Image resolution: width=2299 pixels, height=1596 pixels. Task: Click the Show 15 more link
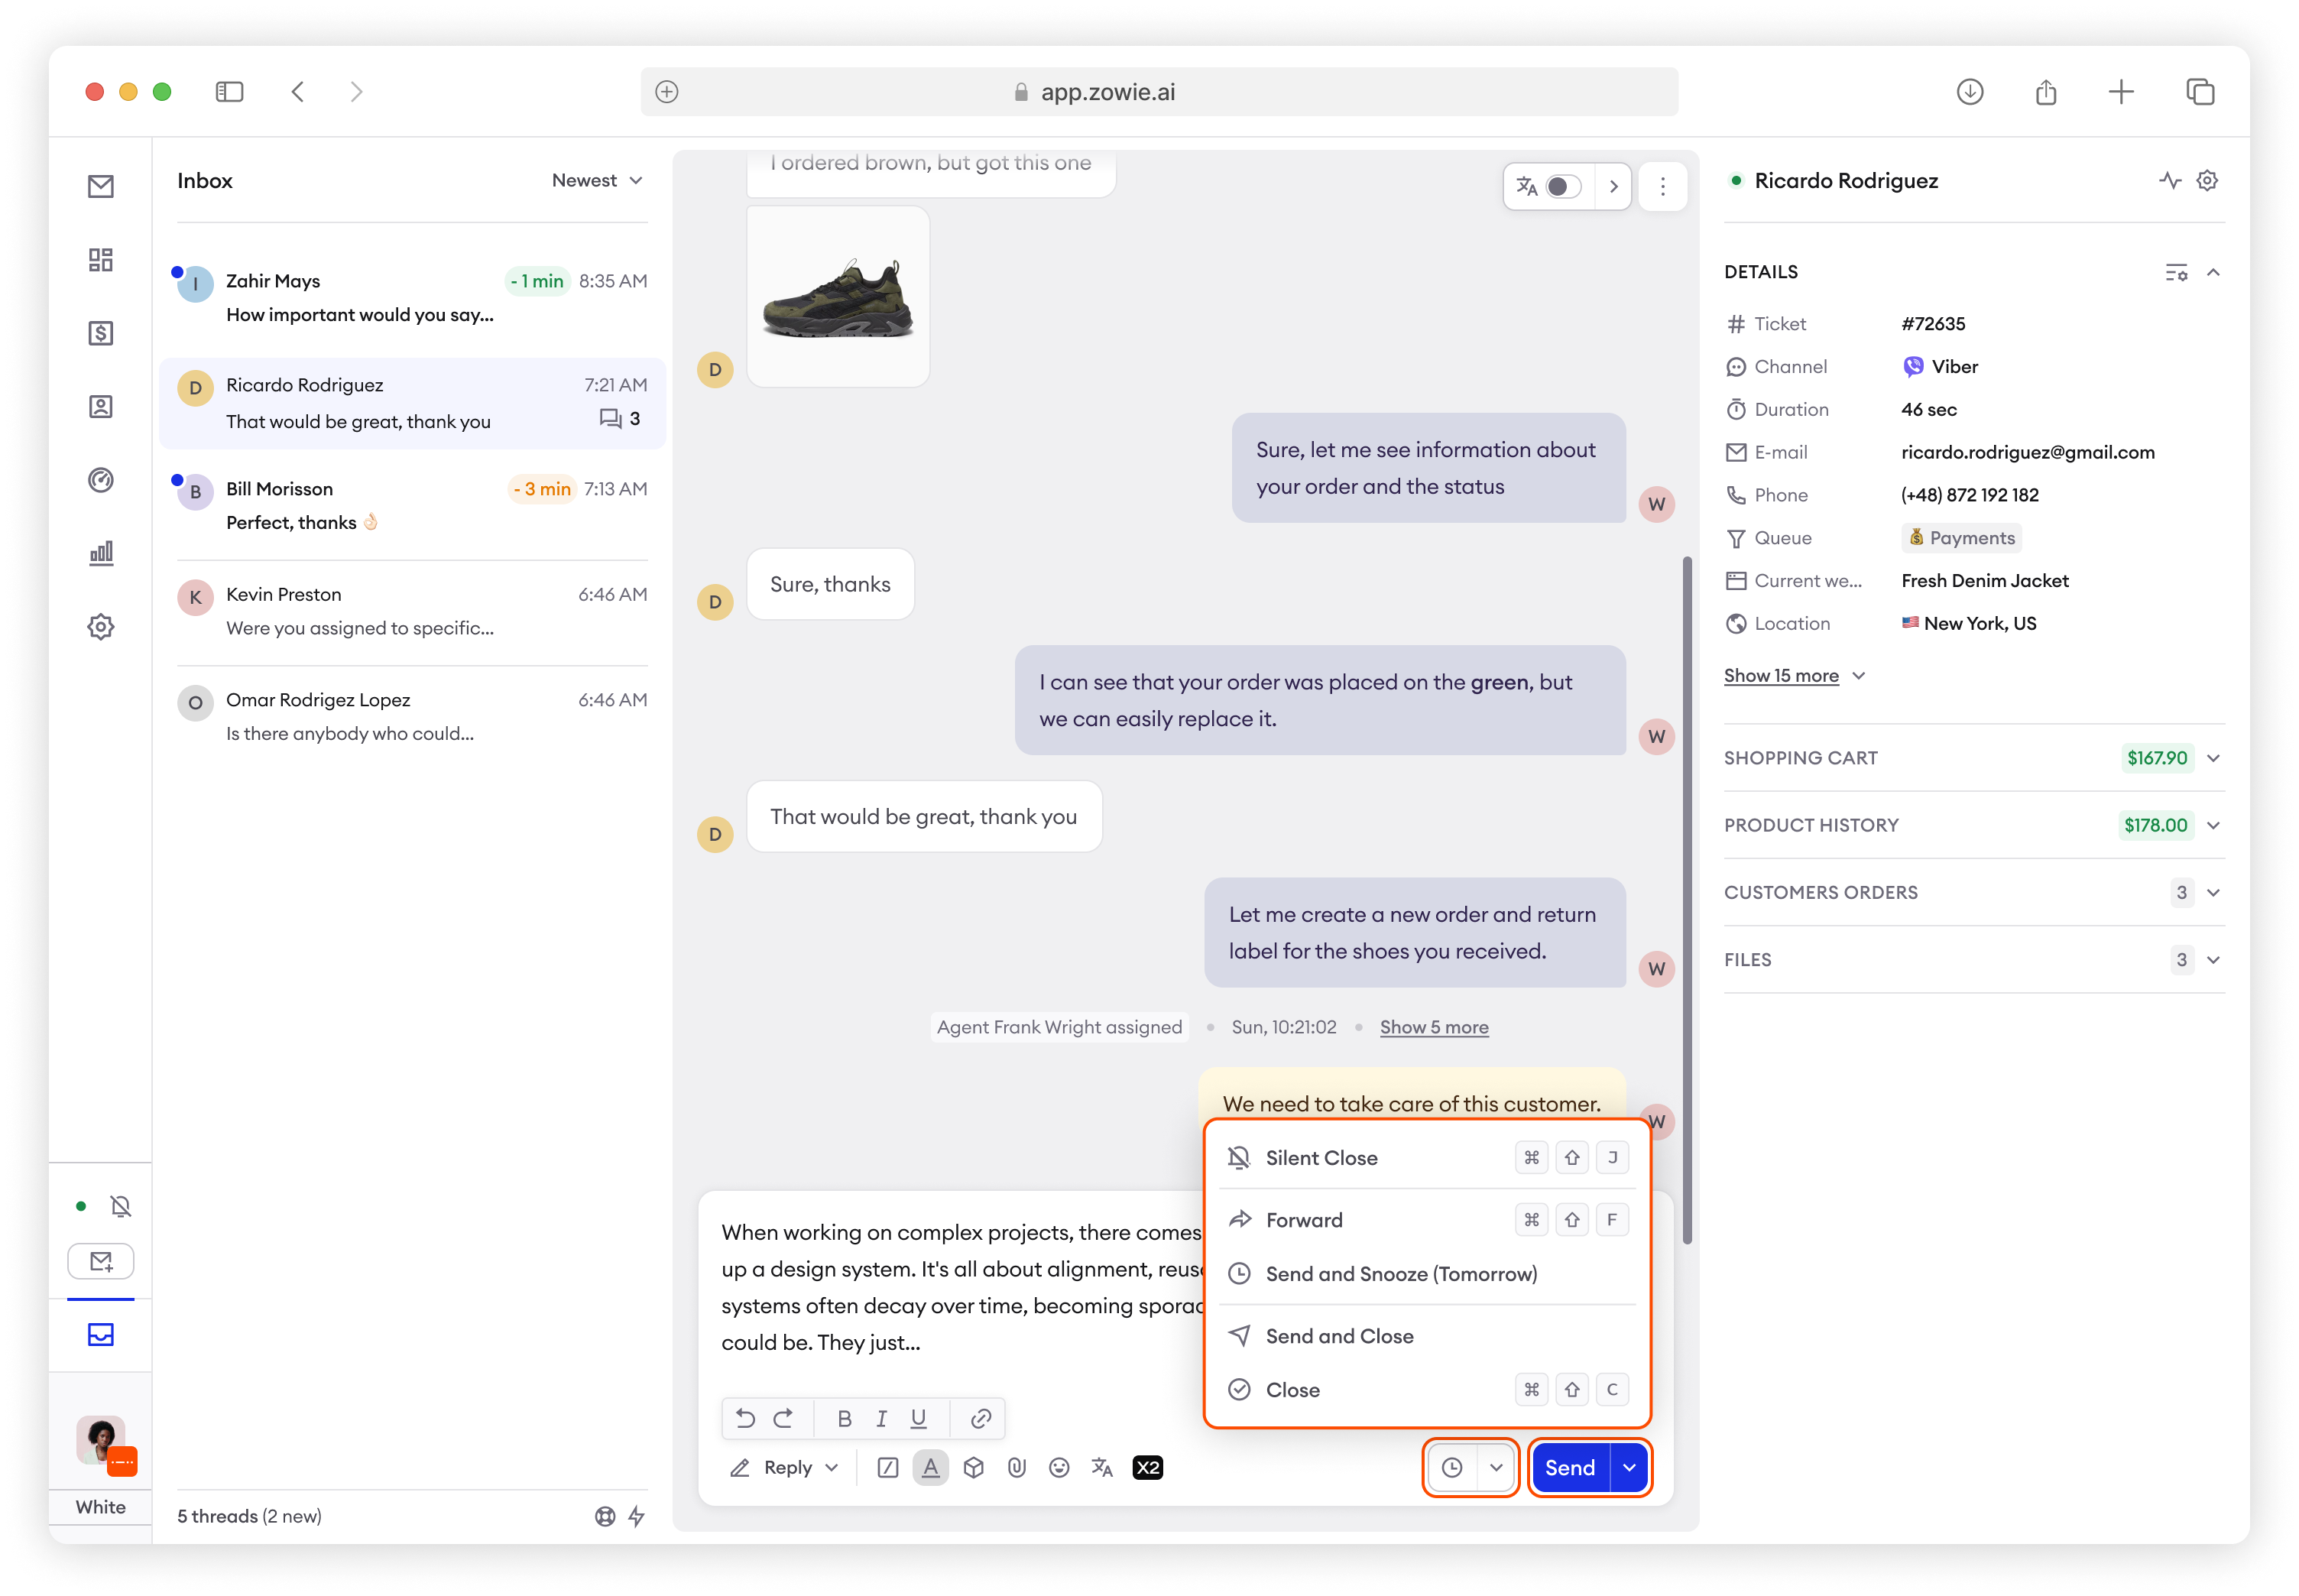tap(1781, 676)
